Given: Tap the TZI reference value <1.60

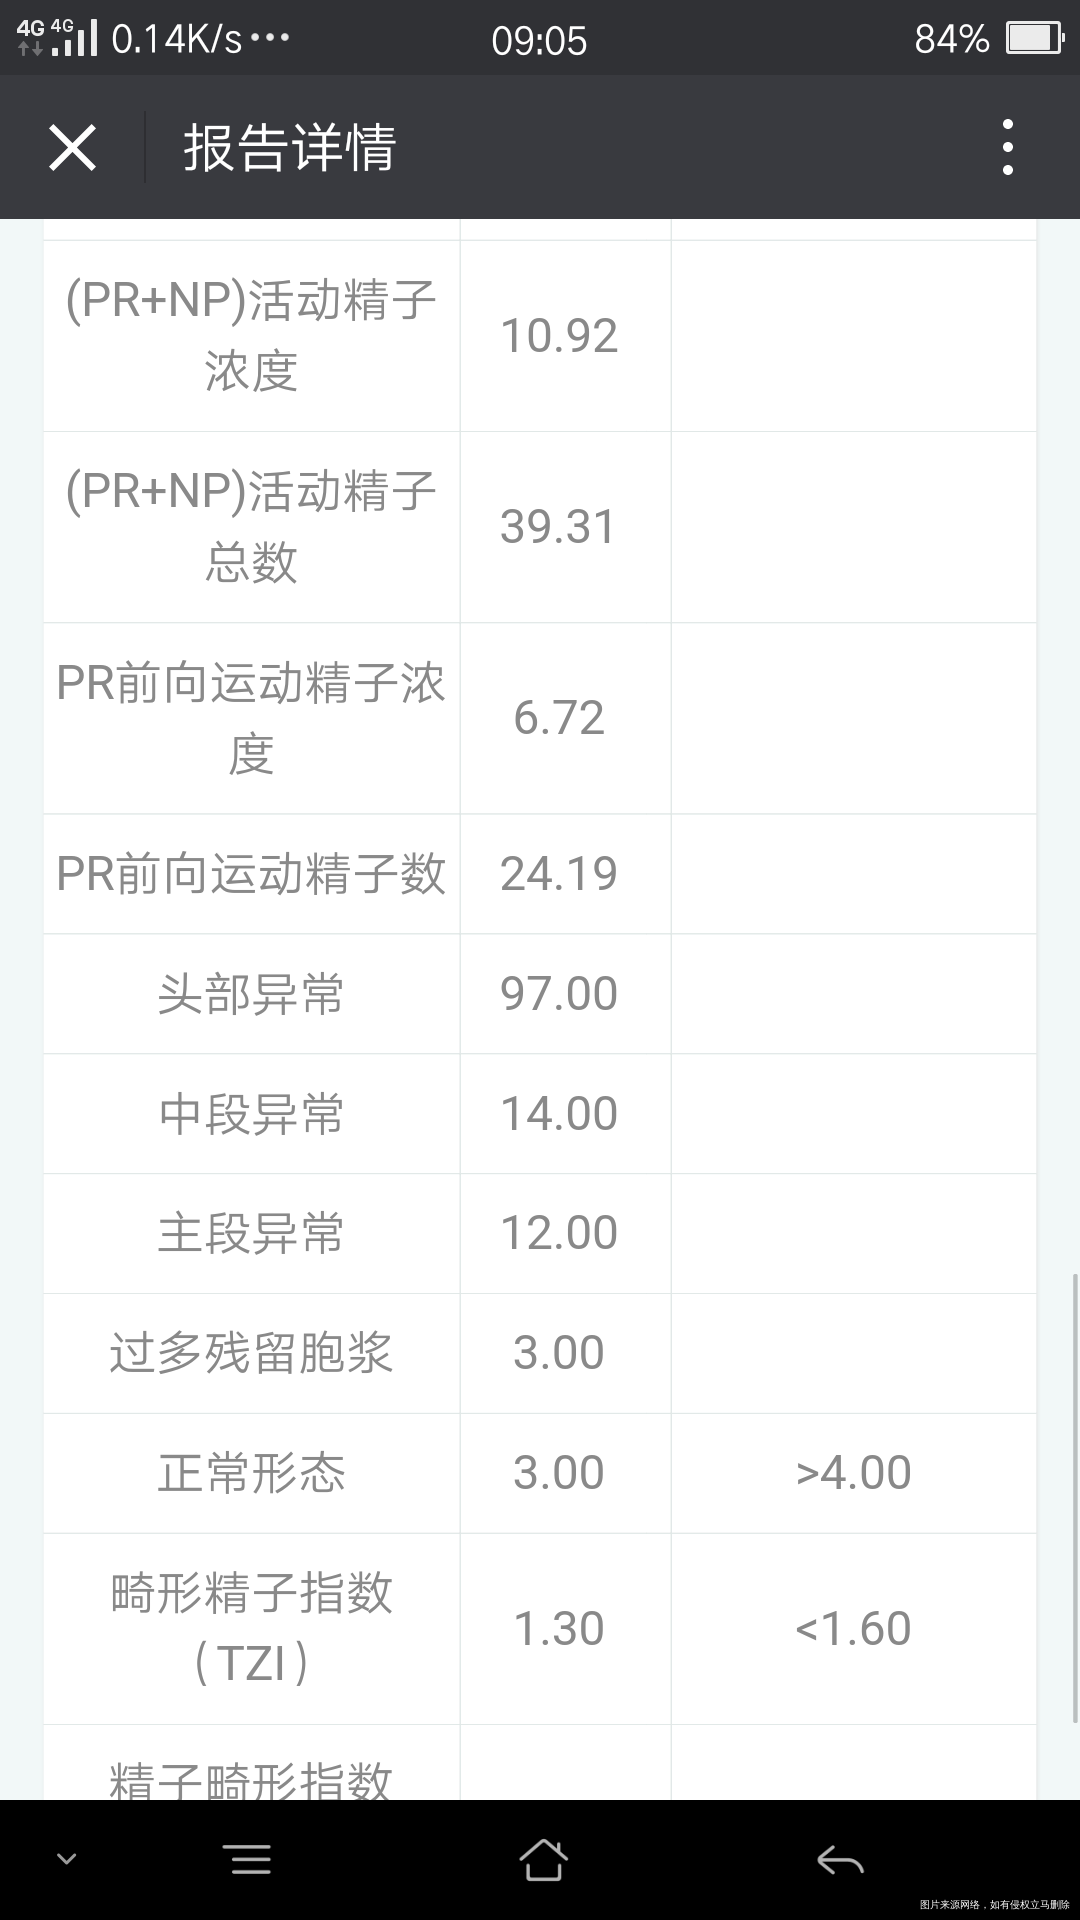Looking at the screenshot, I should tap(853, 1628).
